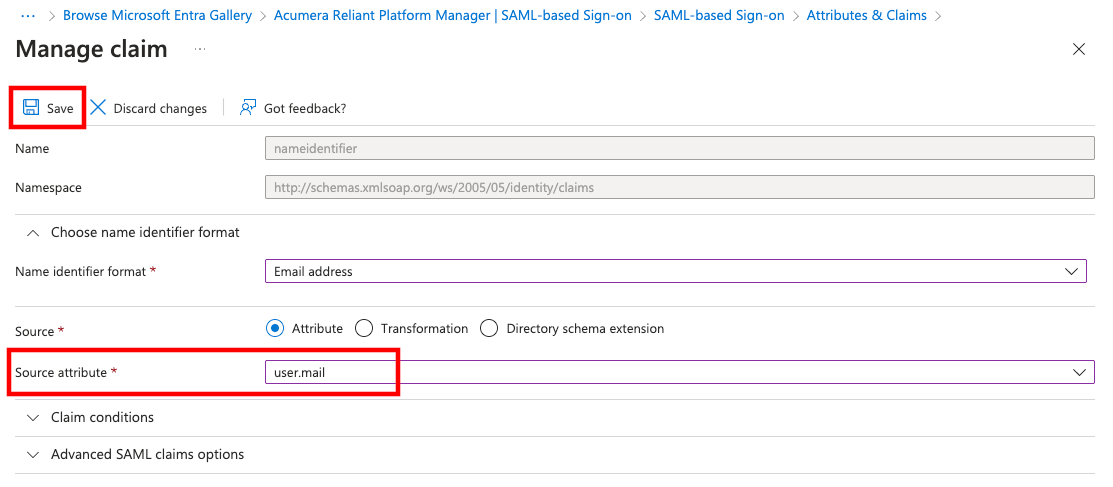The height and width of the screenshot is (487, 1113).
Task: Click the disabled Namespace field
Action: tap(679, 187)
